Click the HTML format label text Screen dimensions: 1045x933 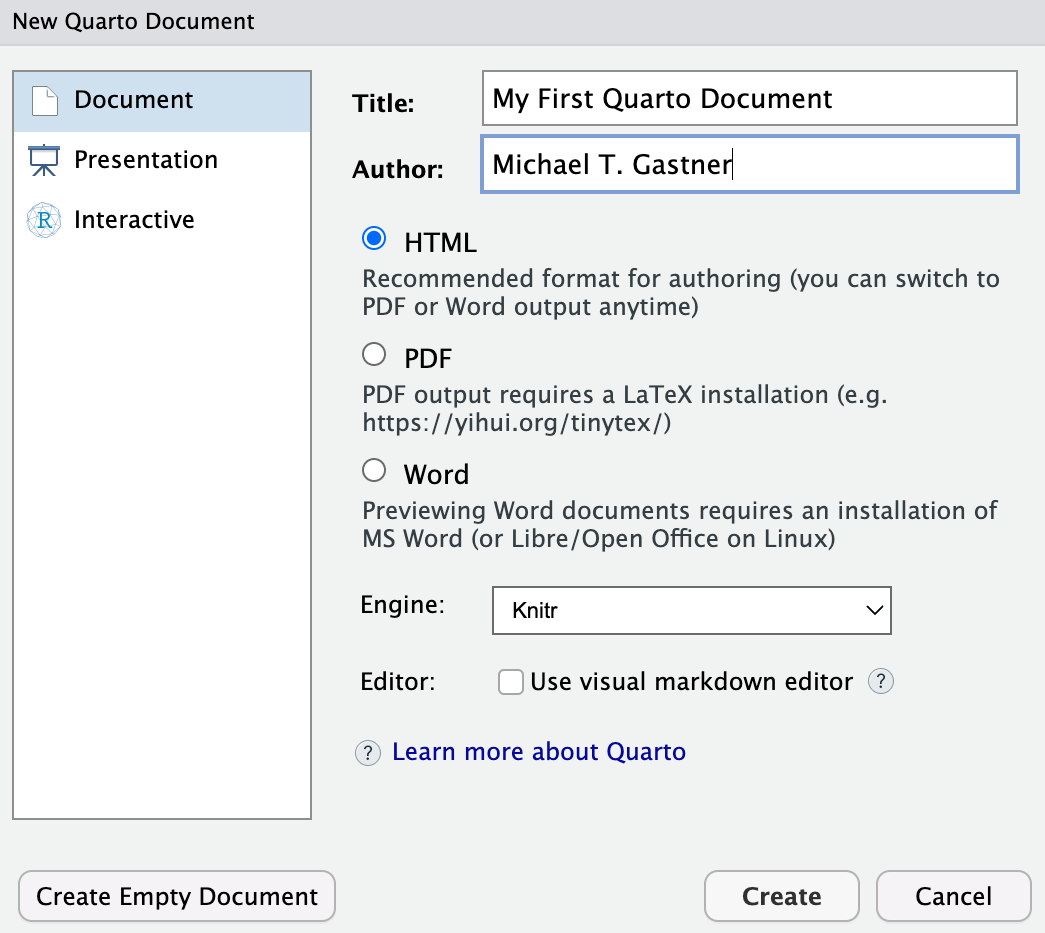tap(441, 243)
